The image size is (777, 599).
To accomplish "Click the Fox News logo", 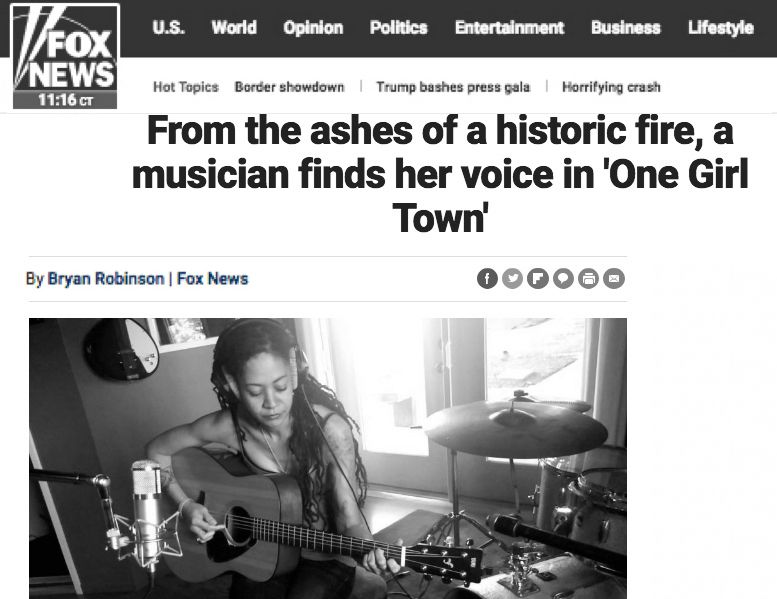I will 65,56.
